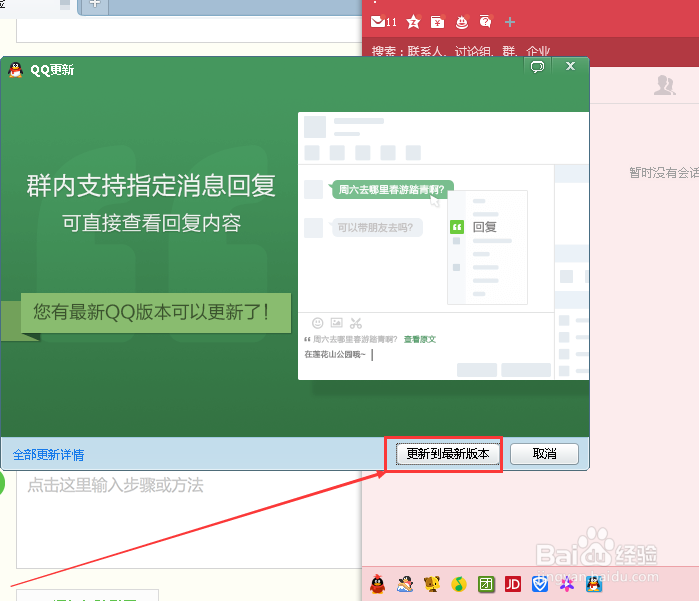Launch the red-hat QQ penguin app icon
Viewport: 699px width, 601px height.
pyautogui.click(x=378, y=584)
